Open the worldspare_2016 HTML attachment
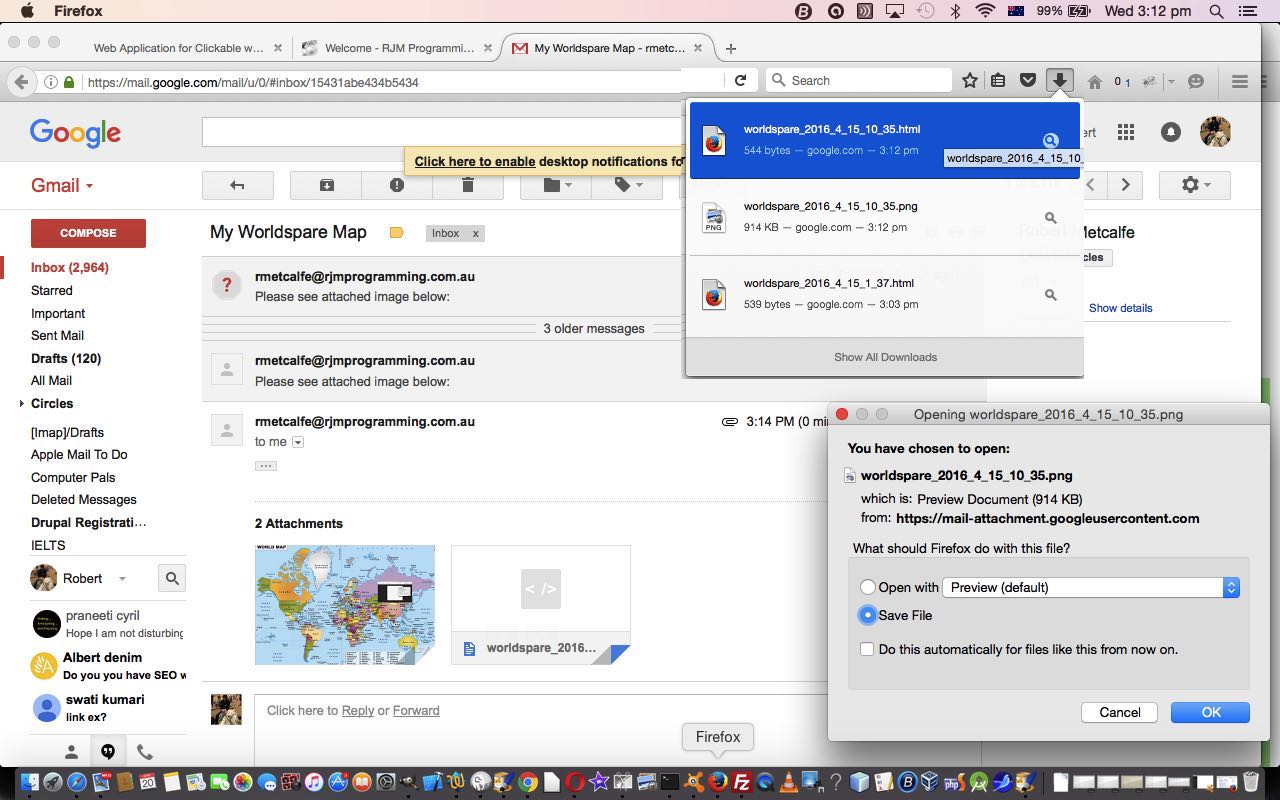This screenshot has width=1280, height=800. (541, 605)
